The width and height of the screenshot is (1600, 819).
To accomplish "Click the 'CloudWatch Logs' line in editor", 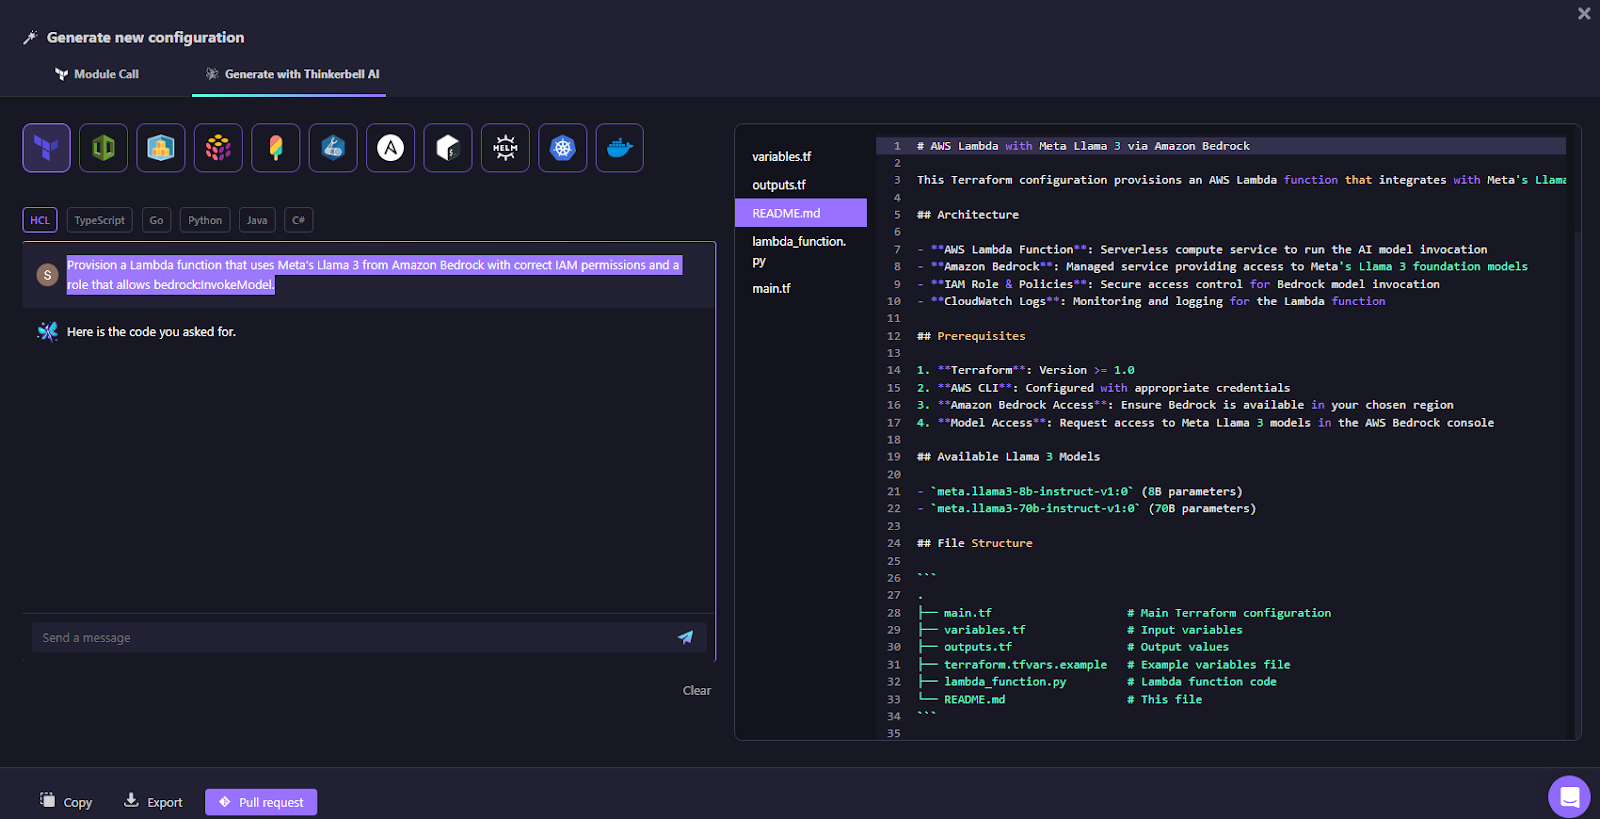I will 1151,301.
